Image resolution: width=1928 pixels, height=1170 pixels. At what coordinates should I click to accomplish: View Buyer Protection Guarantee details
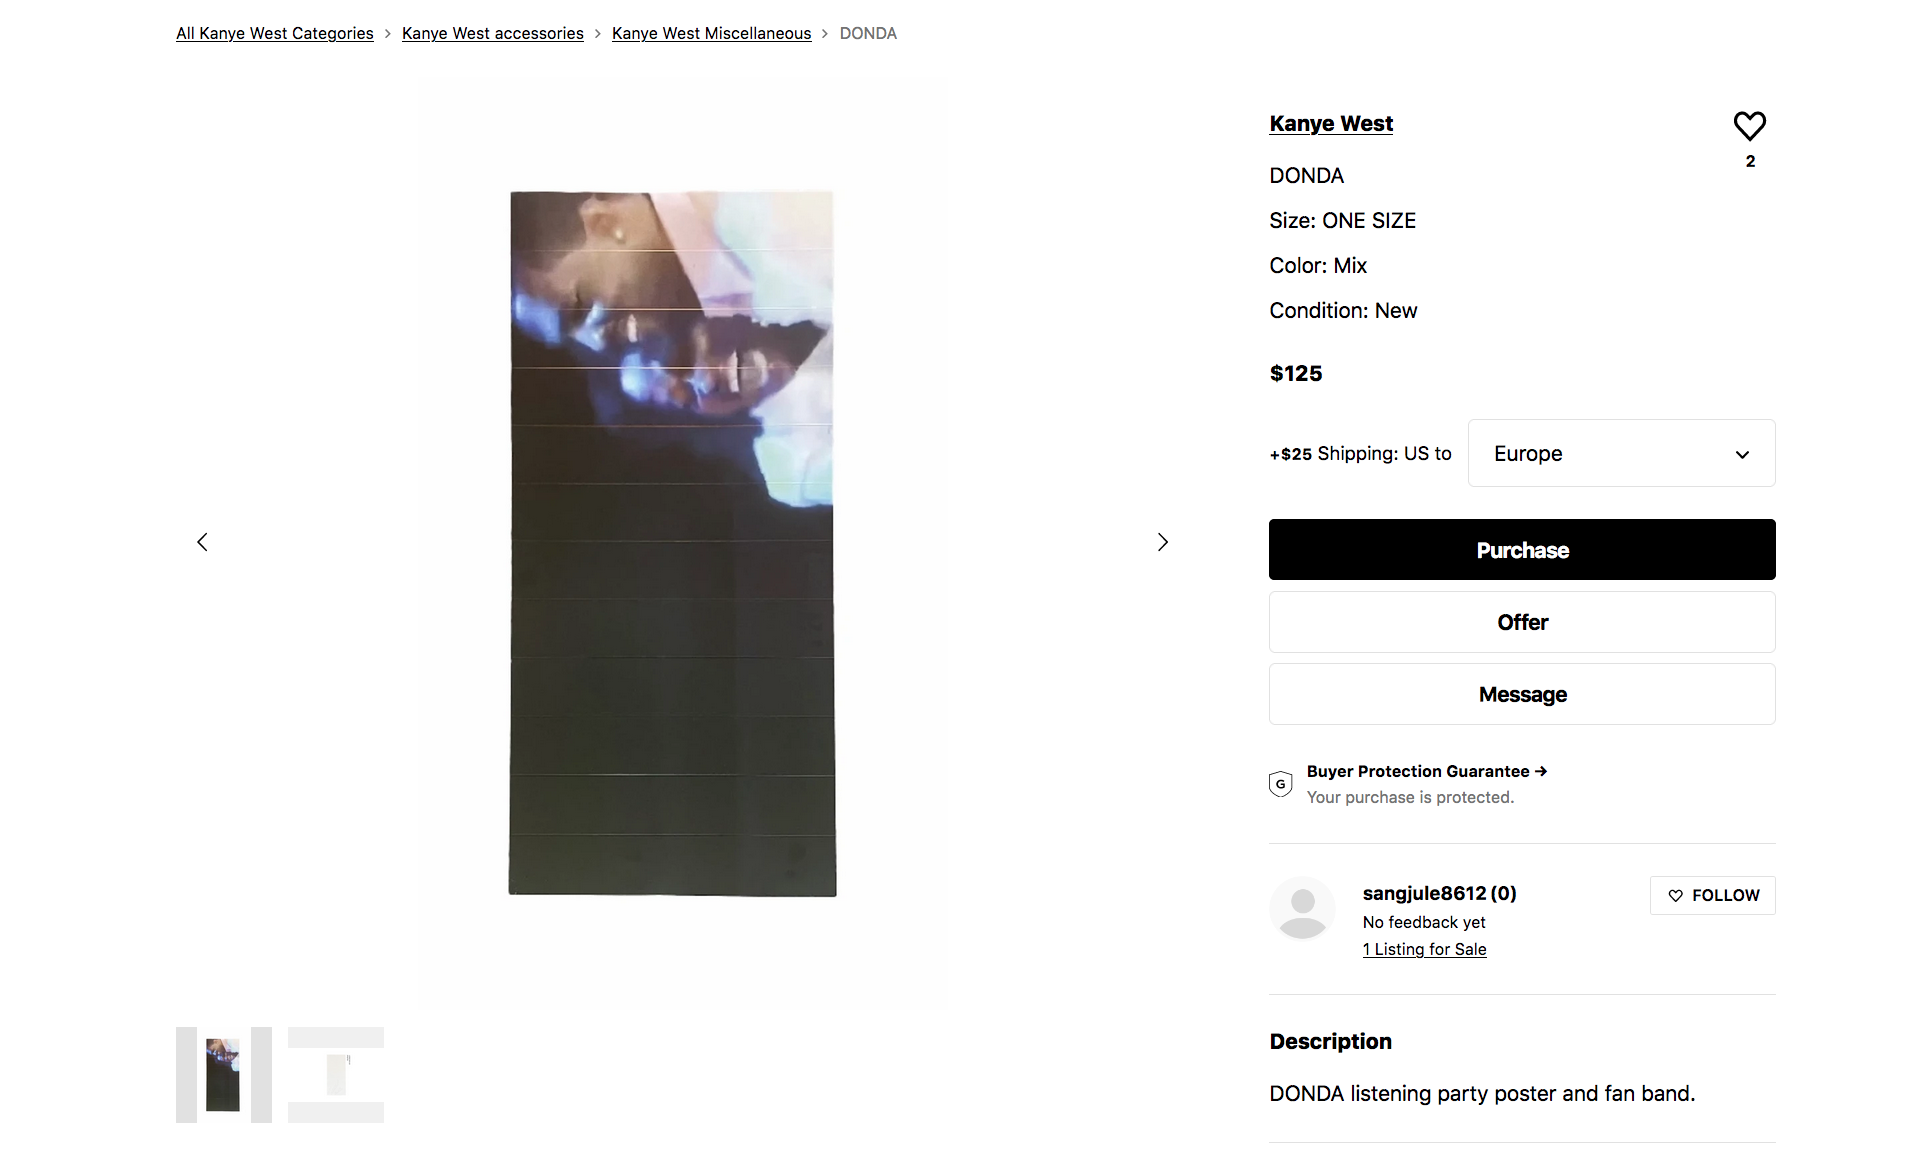1426,771
